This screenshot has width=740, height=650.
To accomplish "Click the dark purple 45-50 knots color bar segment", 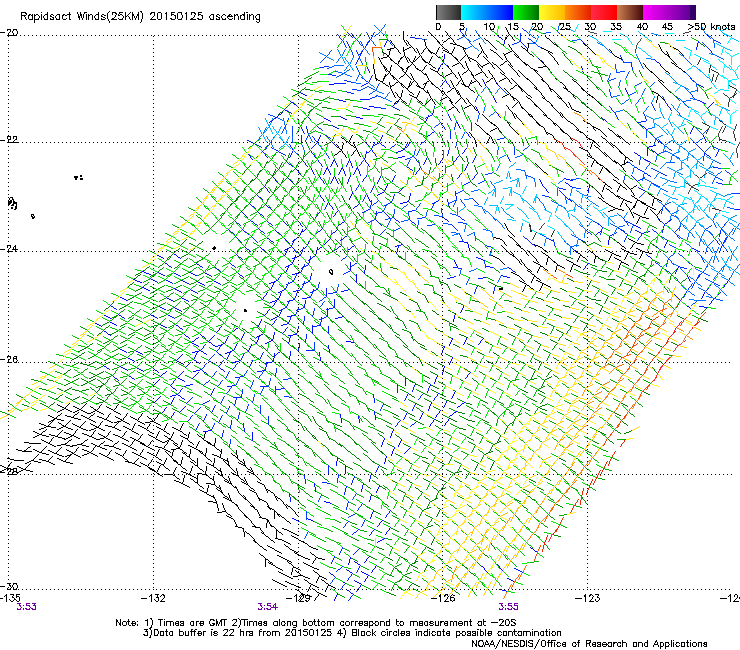I will [x=682, y=12].
